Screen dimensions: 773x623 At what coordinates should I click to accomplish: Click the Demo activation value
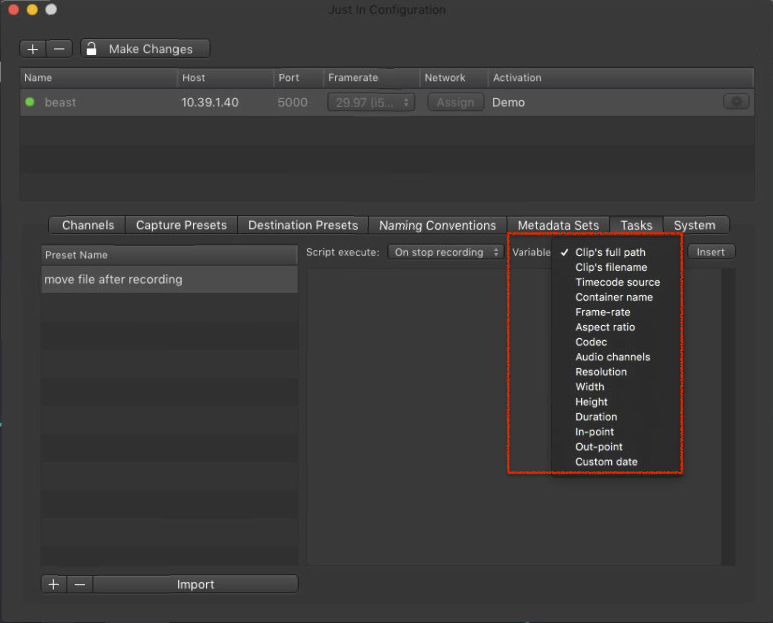click(508, 103)
